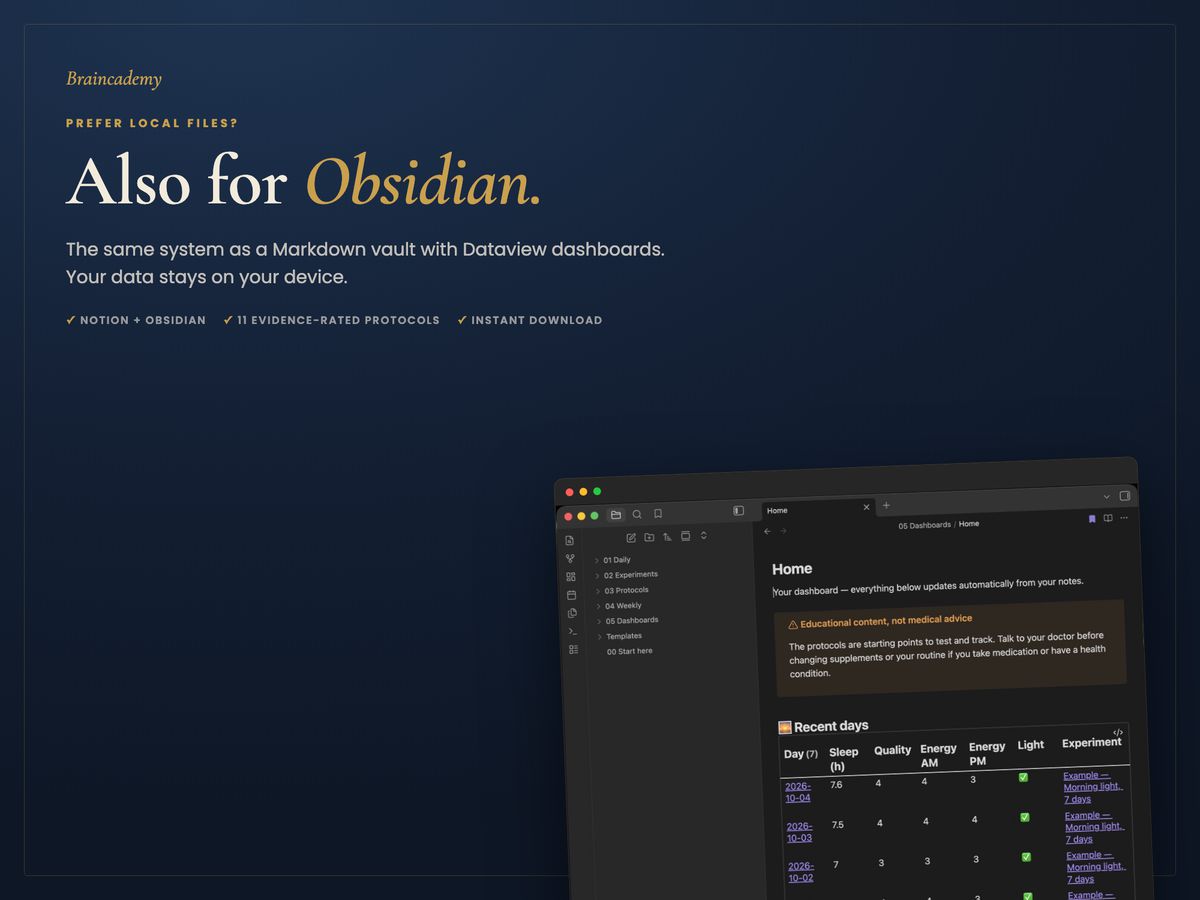1200x900 pixels.
Task: Open the 2026-10-04 daily note link
Action: click(798, 792)
